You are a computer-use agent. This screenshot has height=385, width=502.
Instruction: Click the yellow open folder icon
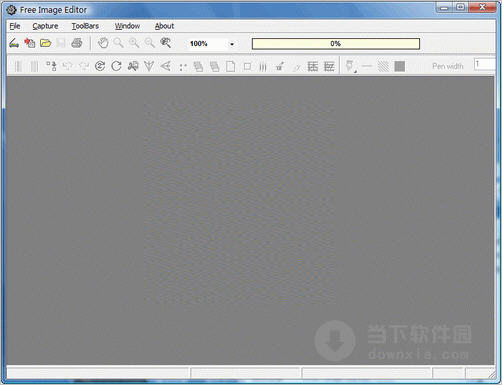pyautogui.click(x=45, y=43)
